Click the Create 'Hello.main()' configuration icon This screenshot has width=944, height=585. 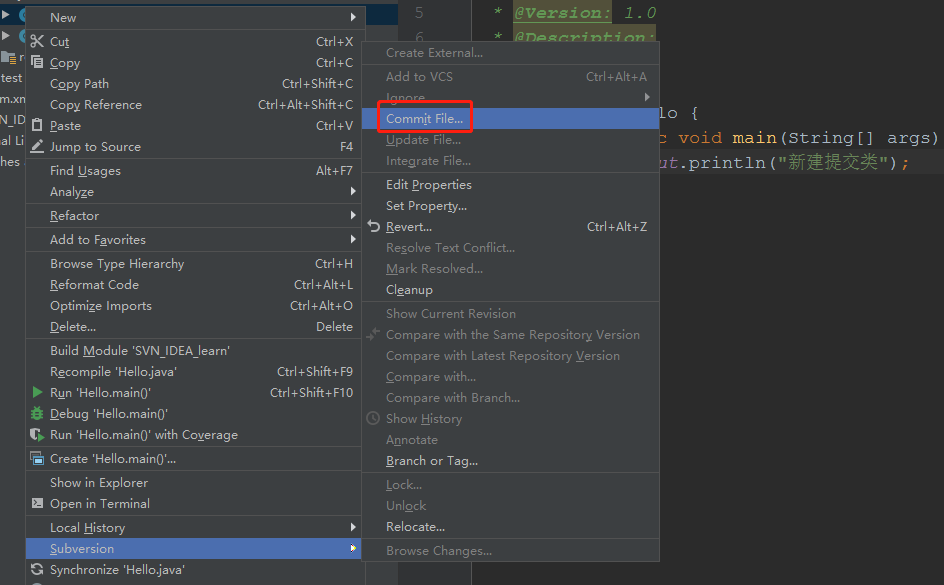pos(37,459)
